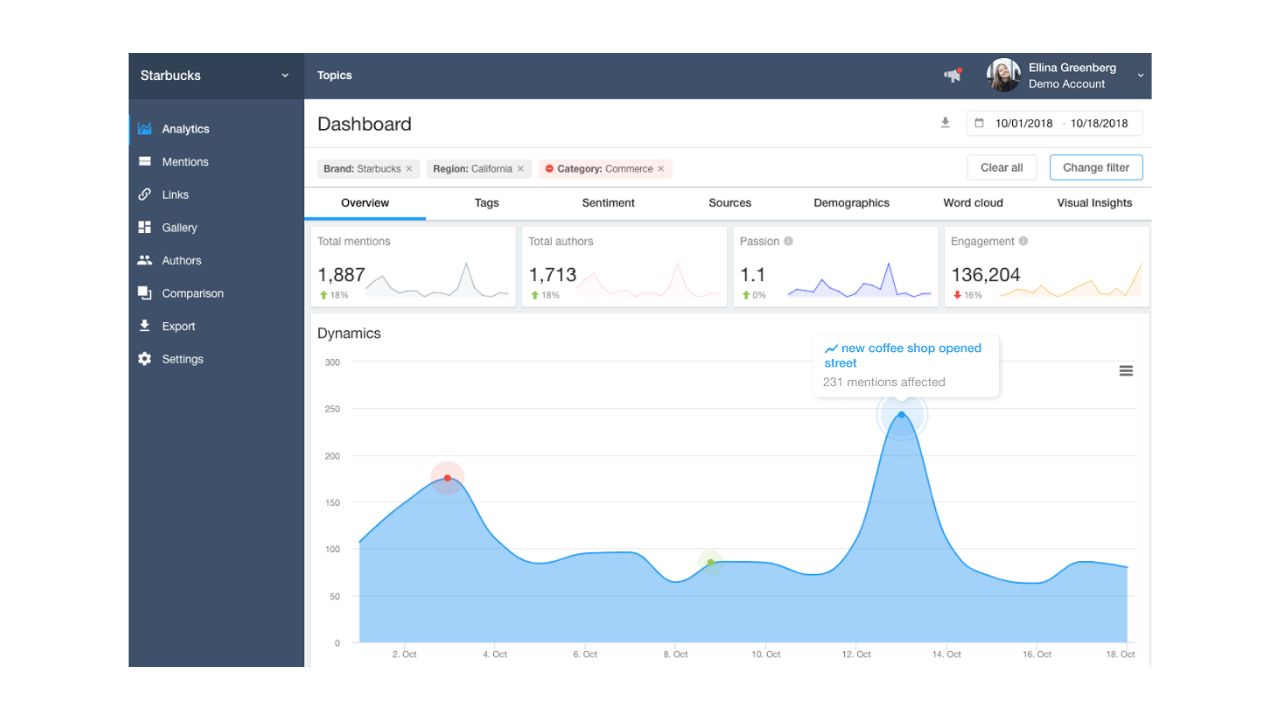The width and height of the screenshot is (1280, 720).
Task: Click the 1,713 total authors value
Action: click(552, 275)
